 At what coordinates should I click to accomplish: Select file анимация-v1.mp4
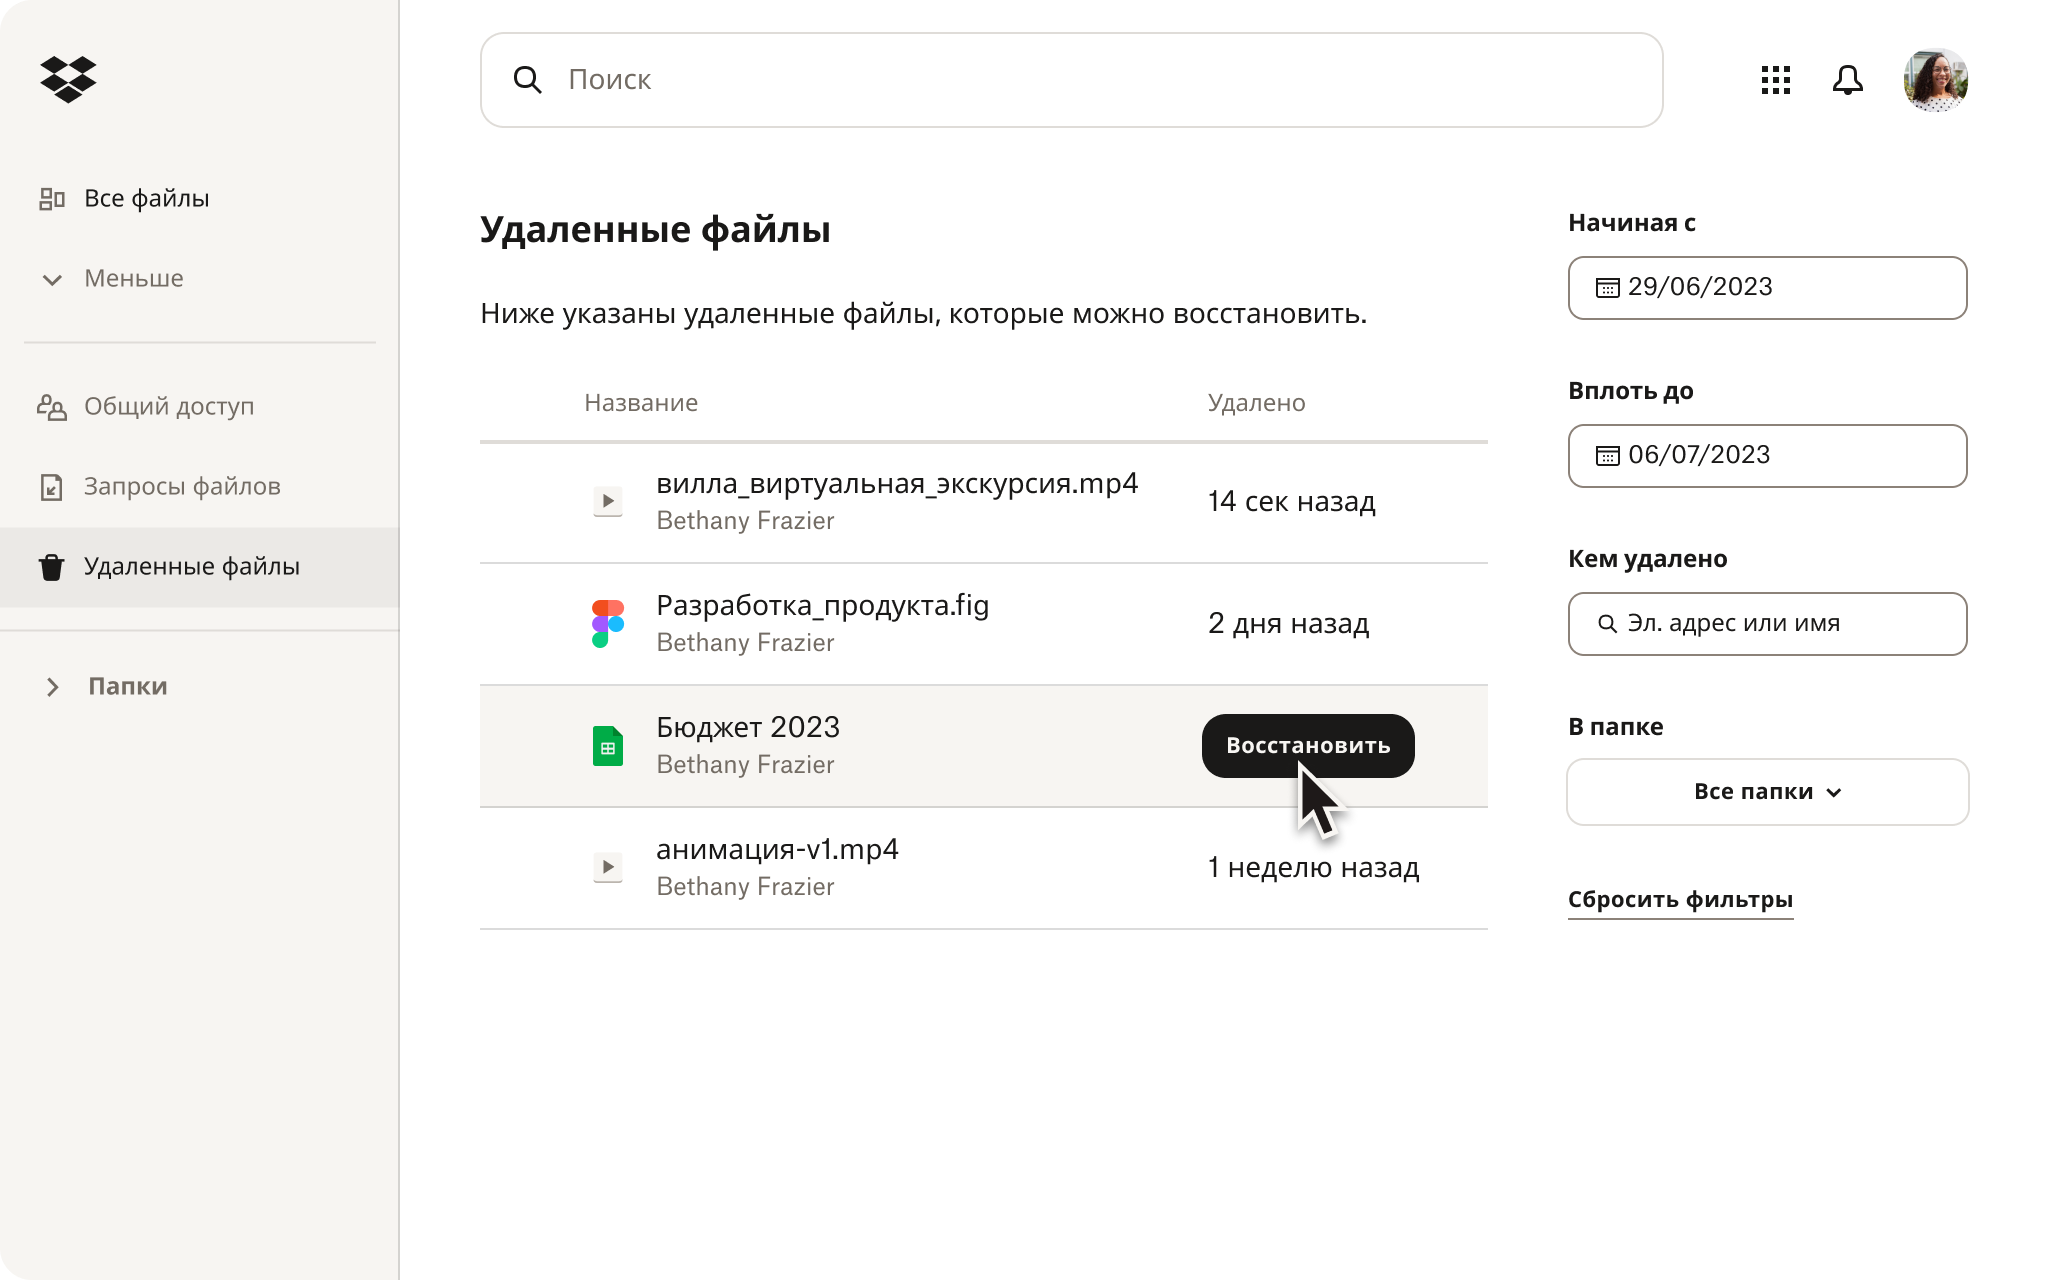(777, 850)
